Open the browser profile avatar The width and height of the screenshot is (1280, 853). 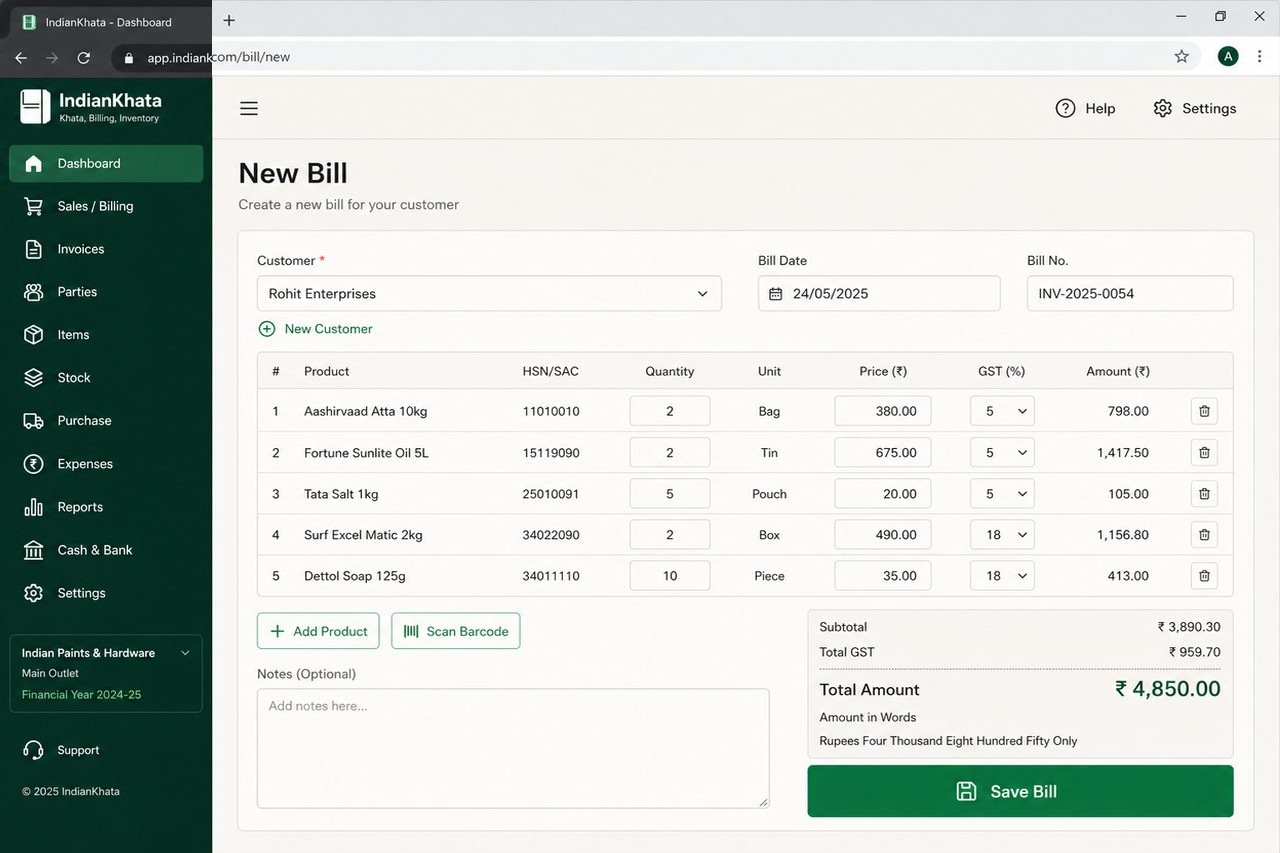(1228, 57)
